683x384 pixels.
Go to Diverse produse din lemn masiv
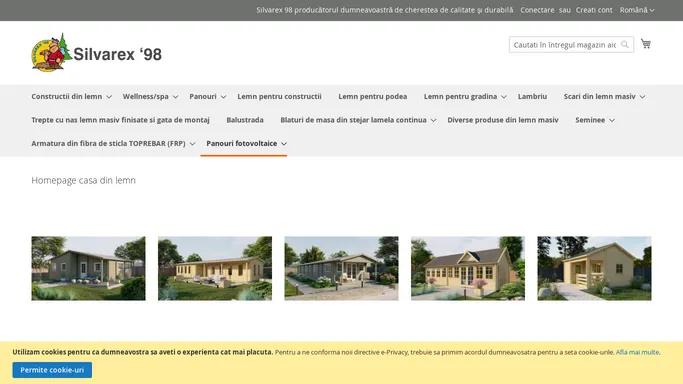(x=503, y=120)
